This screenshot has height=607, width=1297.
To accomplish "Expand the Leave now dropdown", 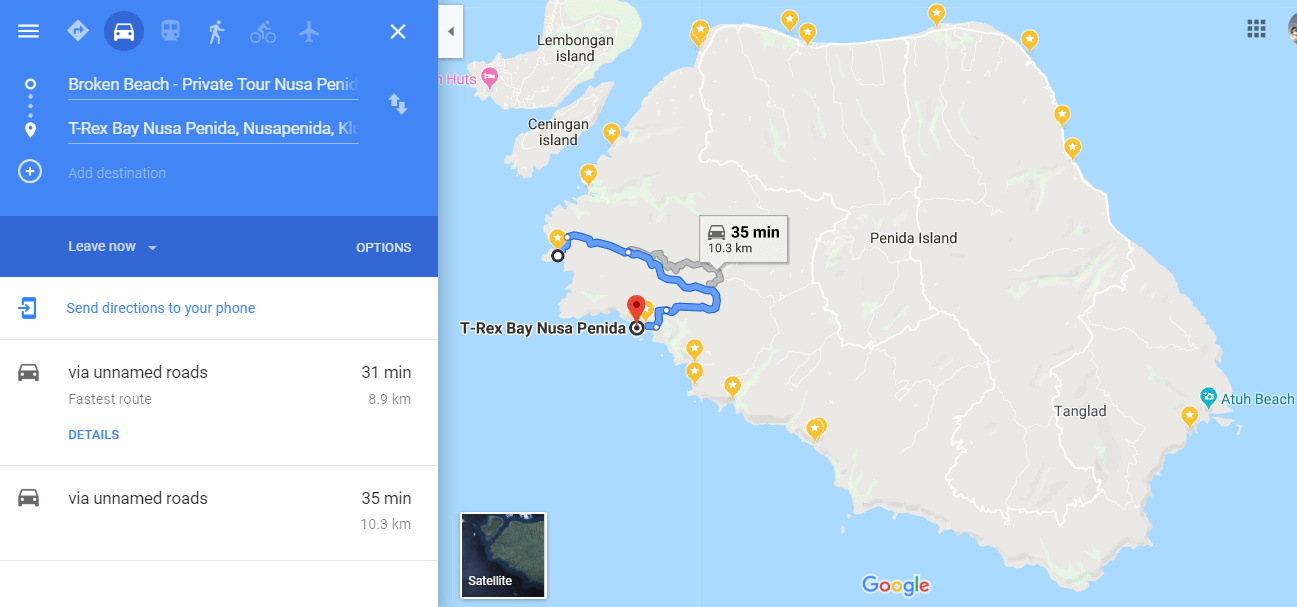I will 113,247.
